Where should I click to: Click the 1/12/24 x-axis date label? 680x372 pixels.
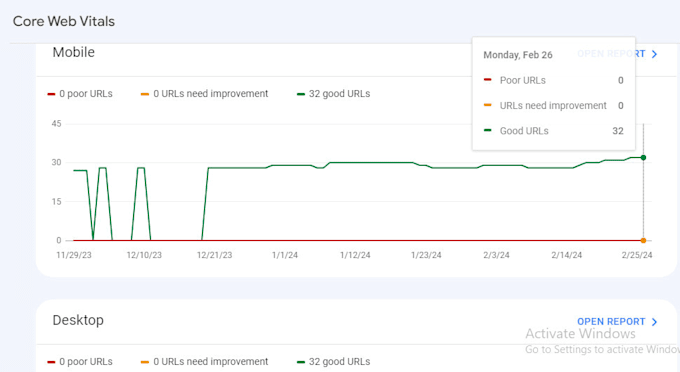tap(355, 255)
